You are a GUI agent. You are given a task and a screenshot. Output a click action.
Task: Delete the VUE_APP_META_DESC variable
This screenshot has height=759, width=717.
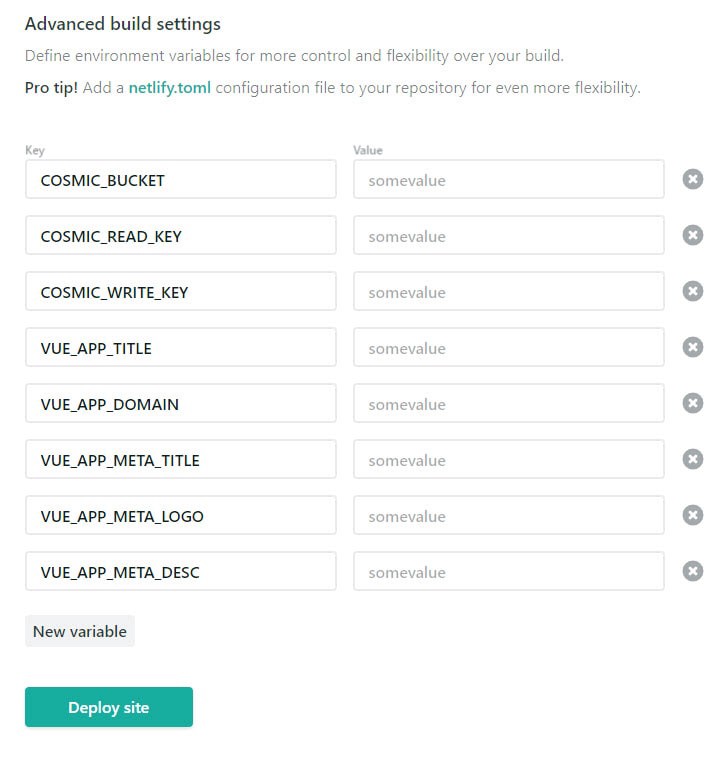pyautogui.click(x=693, y=571)
